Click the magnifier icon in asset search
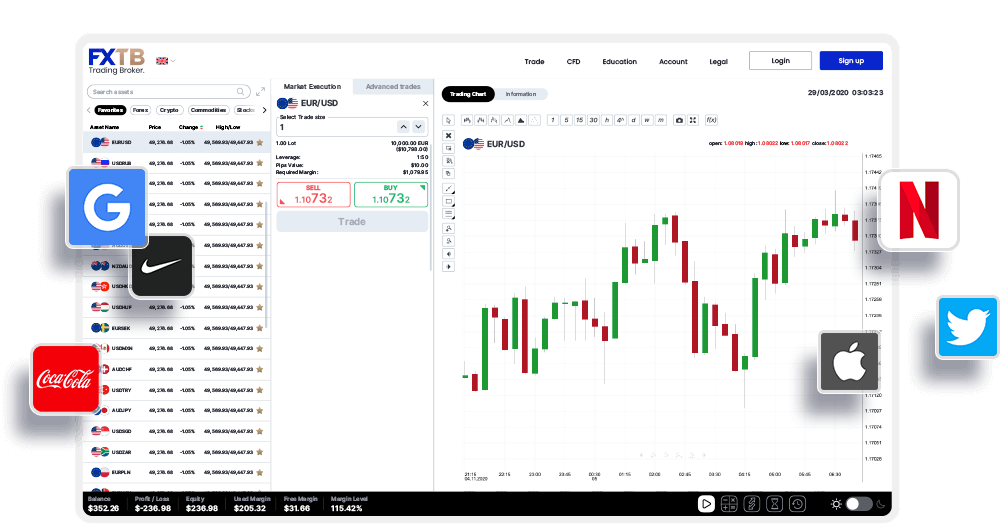The height and width of the screenshot is (524, 1001). tap(240, 92)
